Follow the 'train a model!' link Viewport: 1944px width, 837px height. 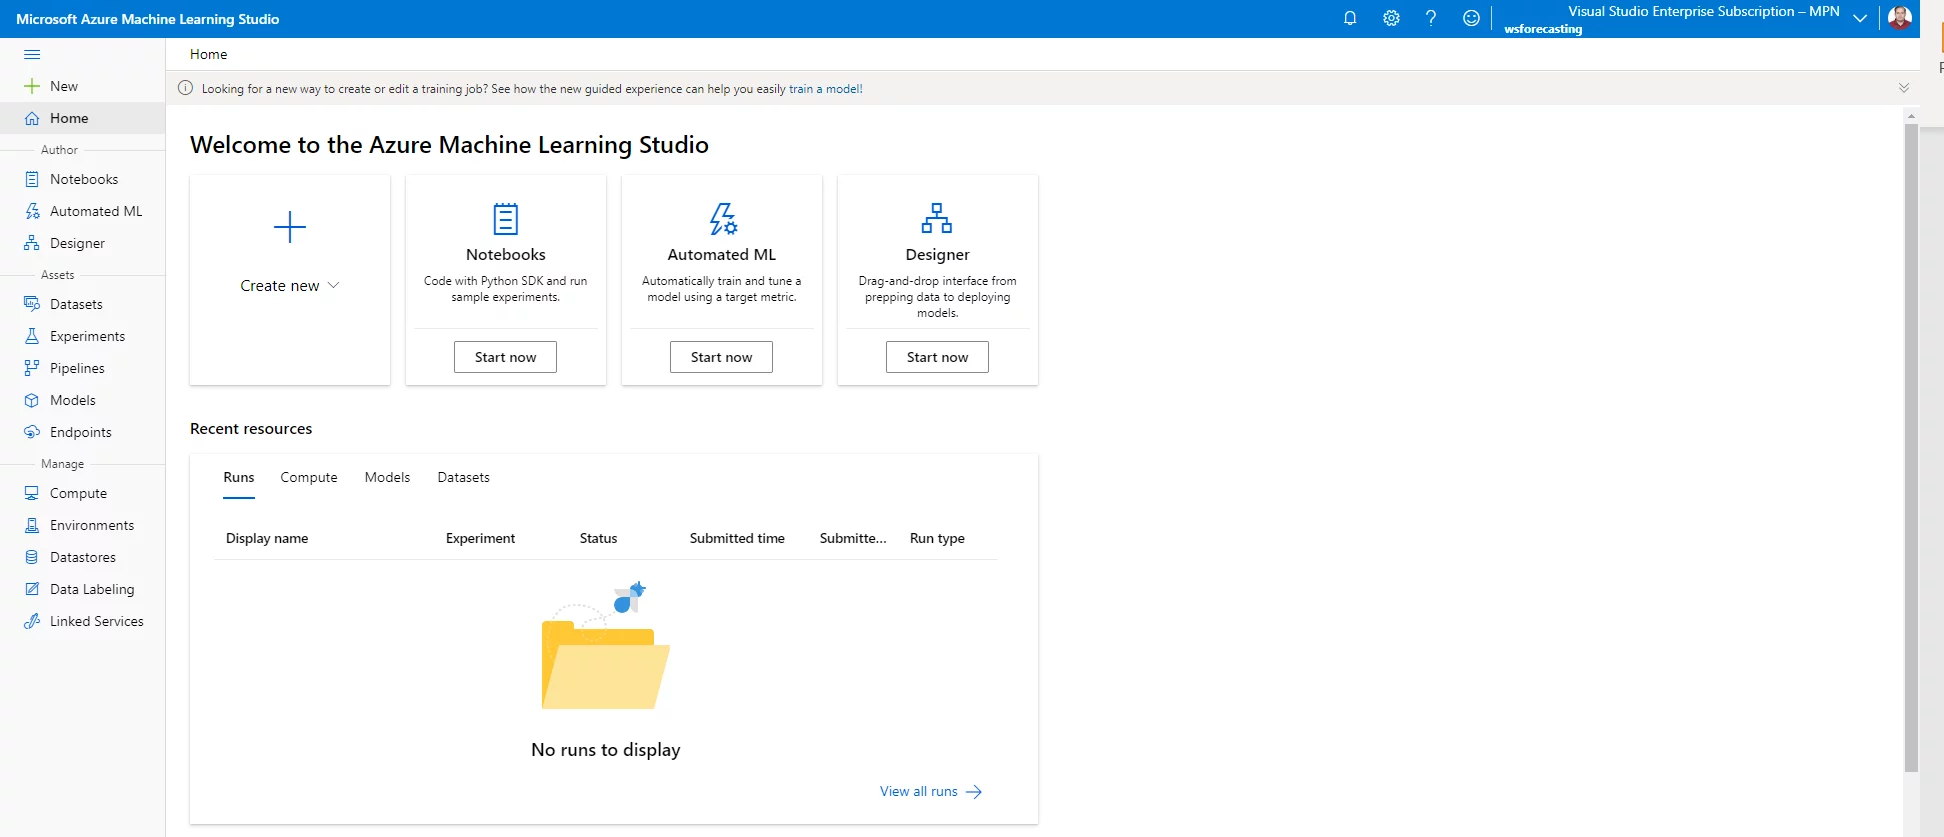pos(826,89)
